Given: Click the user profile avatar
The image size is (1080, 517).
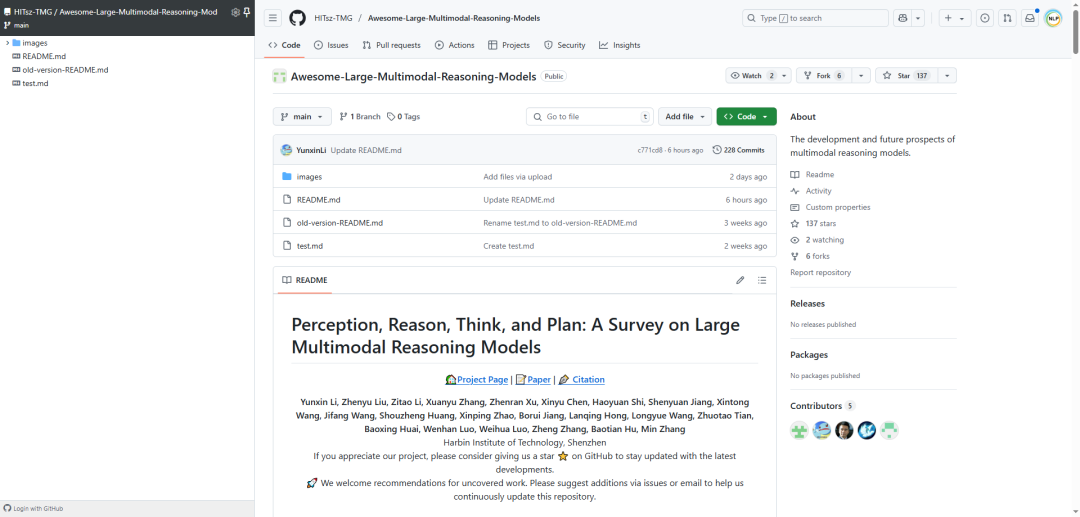Looking at the screenshot, I should coord(1053,19).
